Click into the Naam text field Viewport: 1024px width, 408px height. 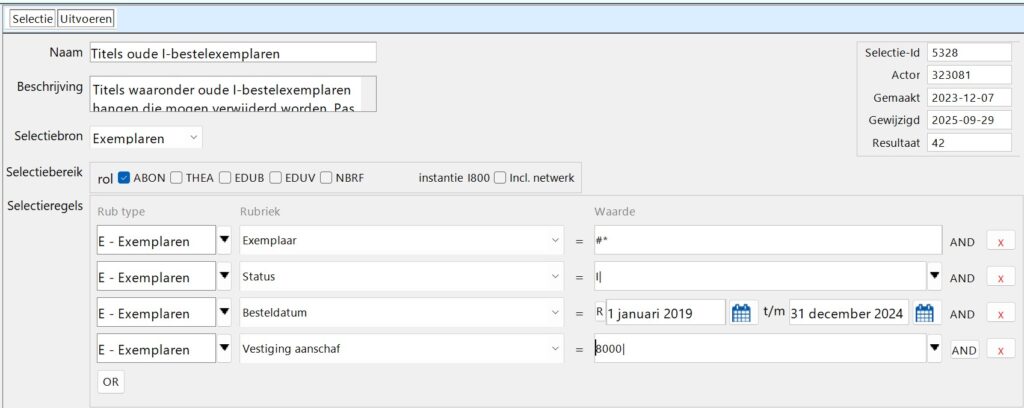click(x=232, y=53)
